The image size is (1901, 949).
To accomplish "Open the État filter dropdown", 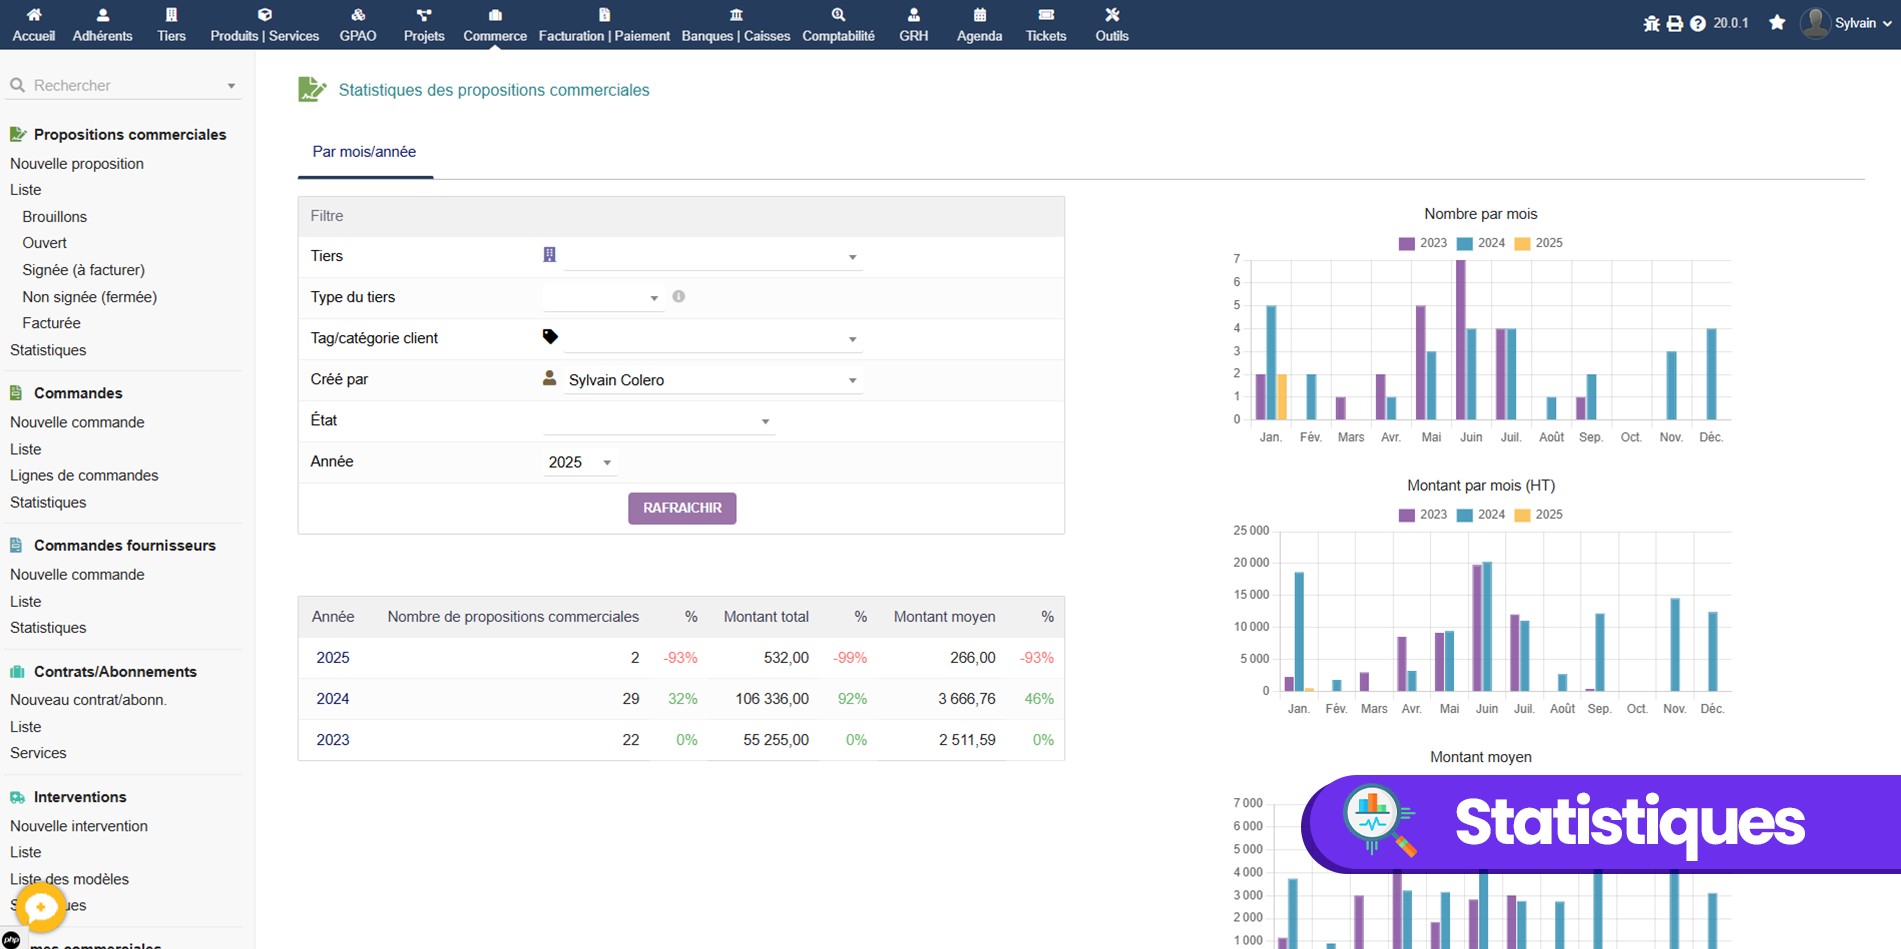I will coord(659,421).
